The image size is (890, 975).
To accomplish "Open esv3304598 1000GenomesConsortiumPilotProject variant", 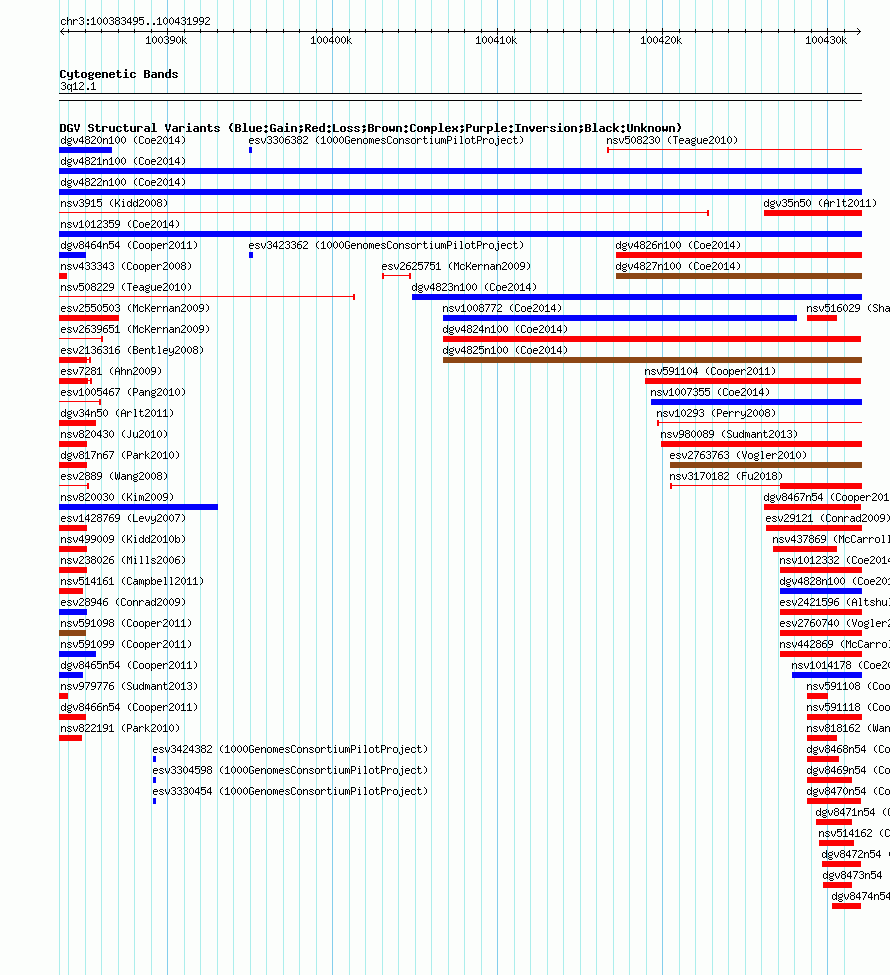I will point(290,770).
